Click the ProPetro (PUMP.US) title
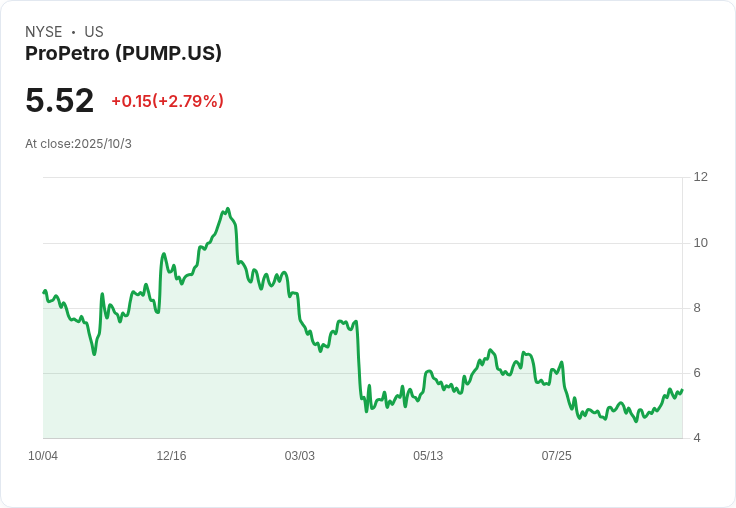 click(x=123, y=54)
